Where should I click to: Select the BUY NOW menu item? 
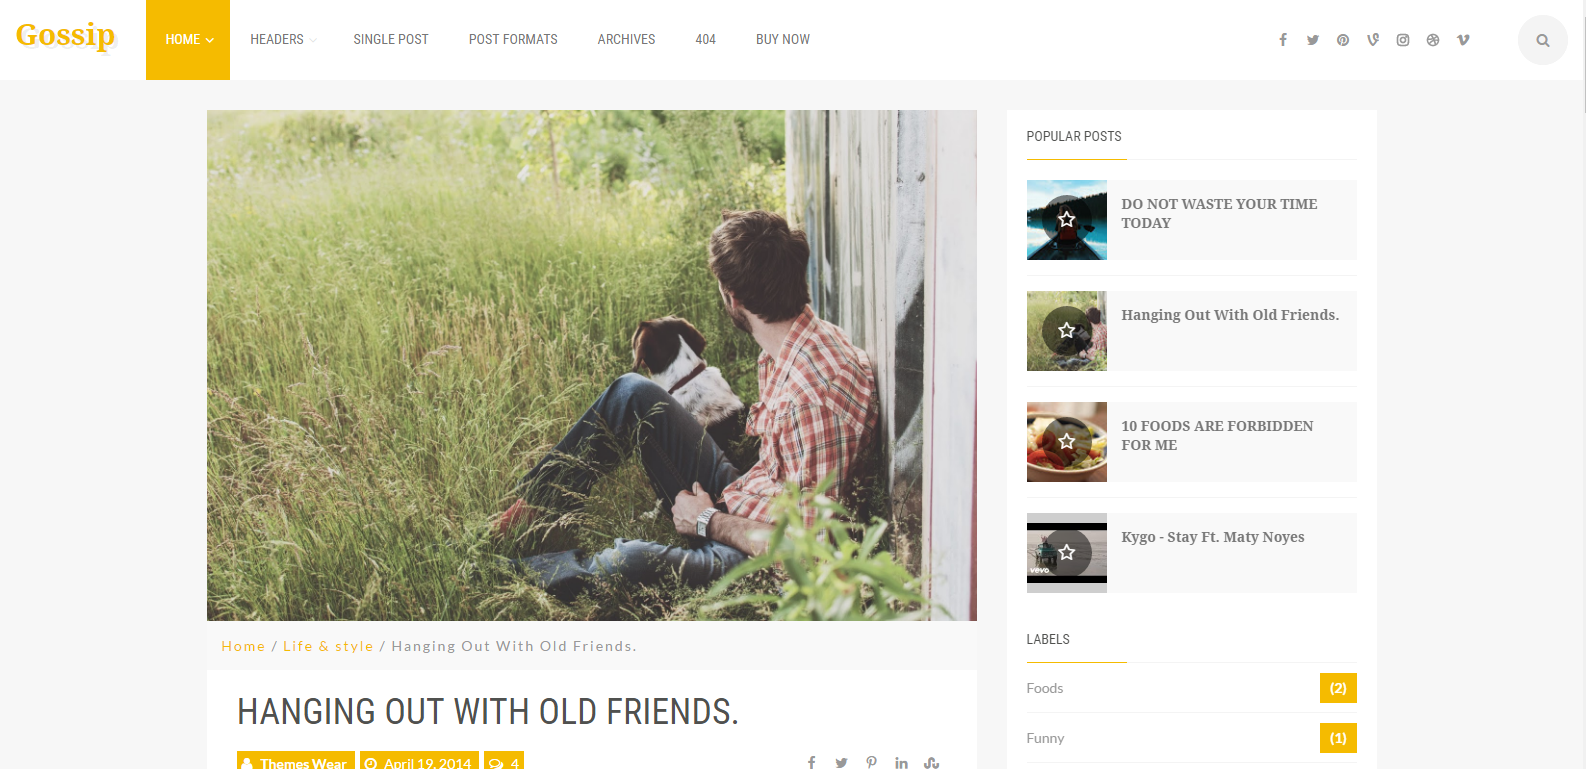click(783, 40)
